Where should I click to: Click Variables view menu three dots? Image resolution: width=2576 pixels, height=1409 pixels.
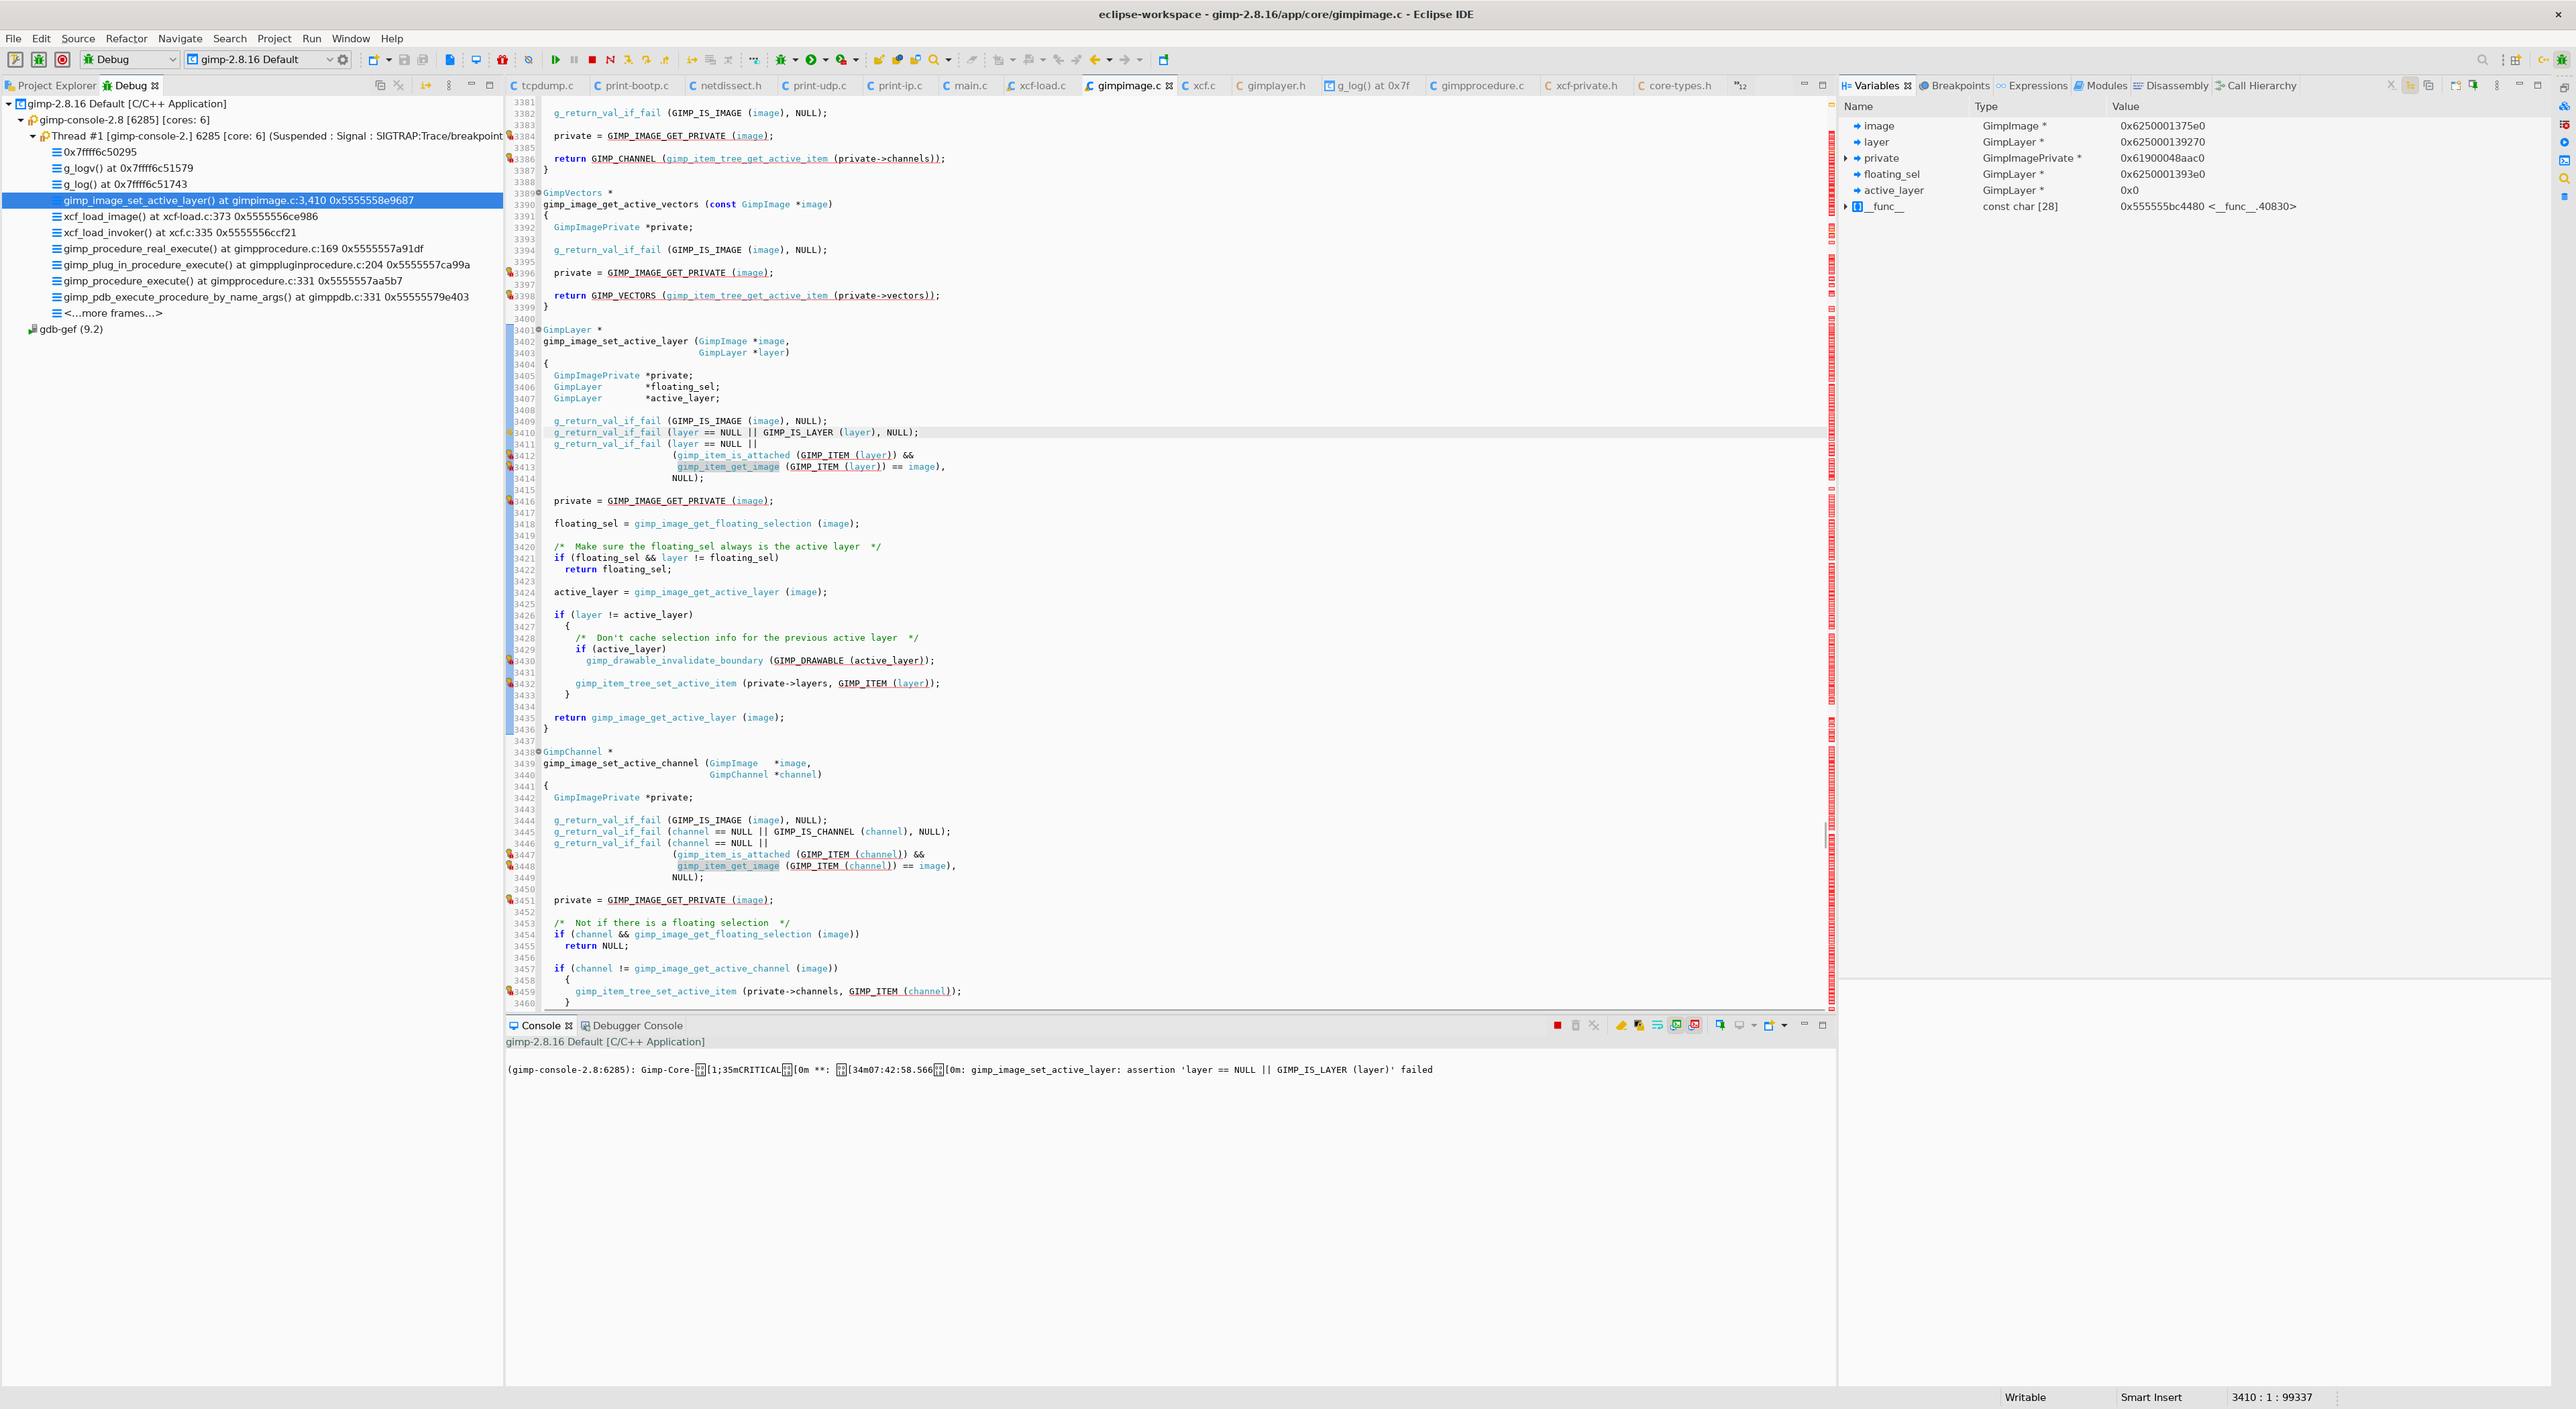coord(2496,86)
